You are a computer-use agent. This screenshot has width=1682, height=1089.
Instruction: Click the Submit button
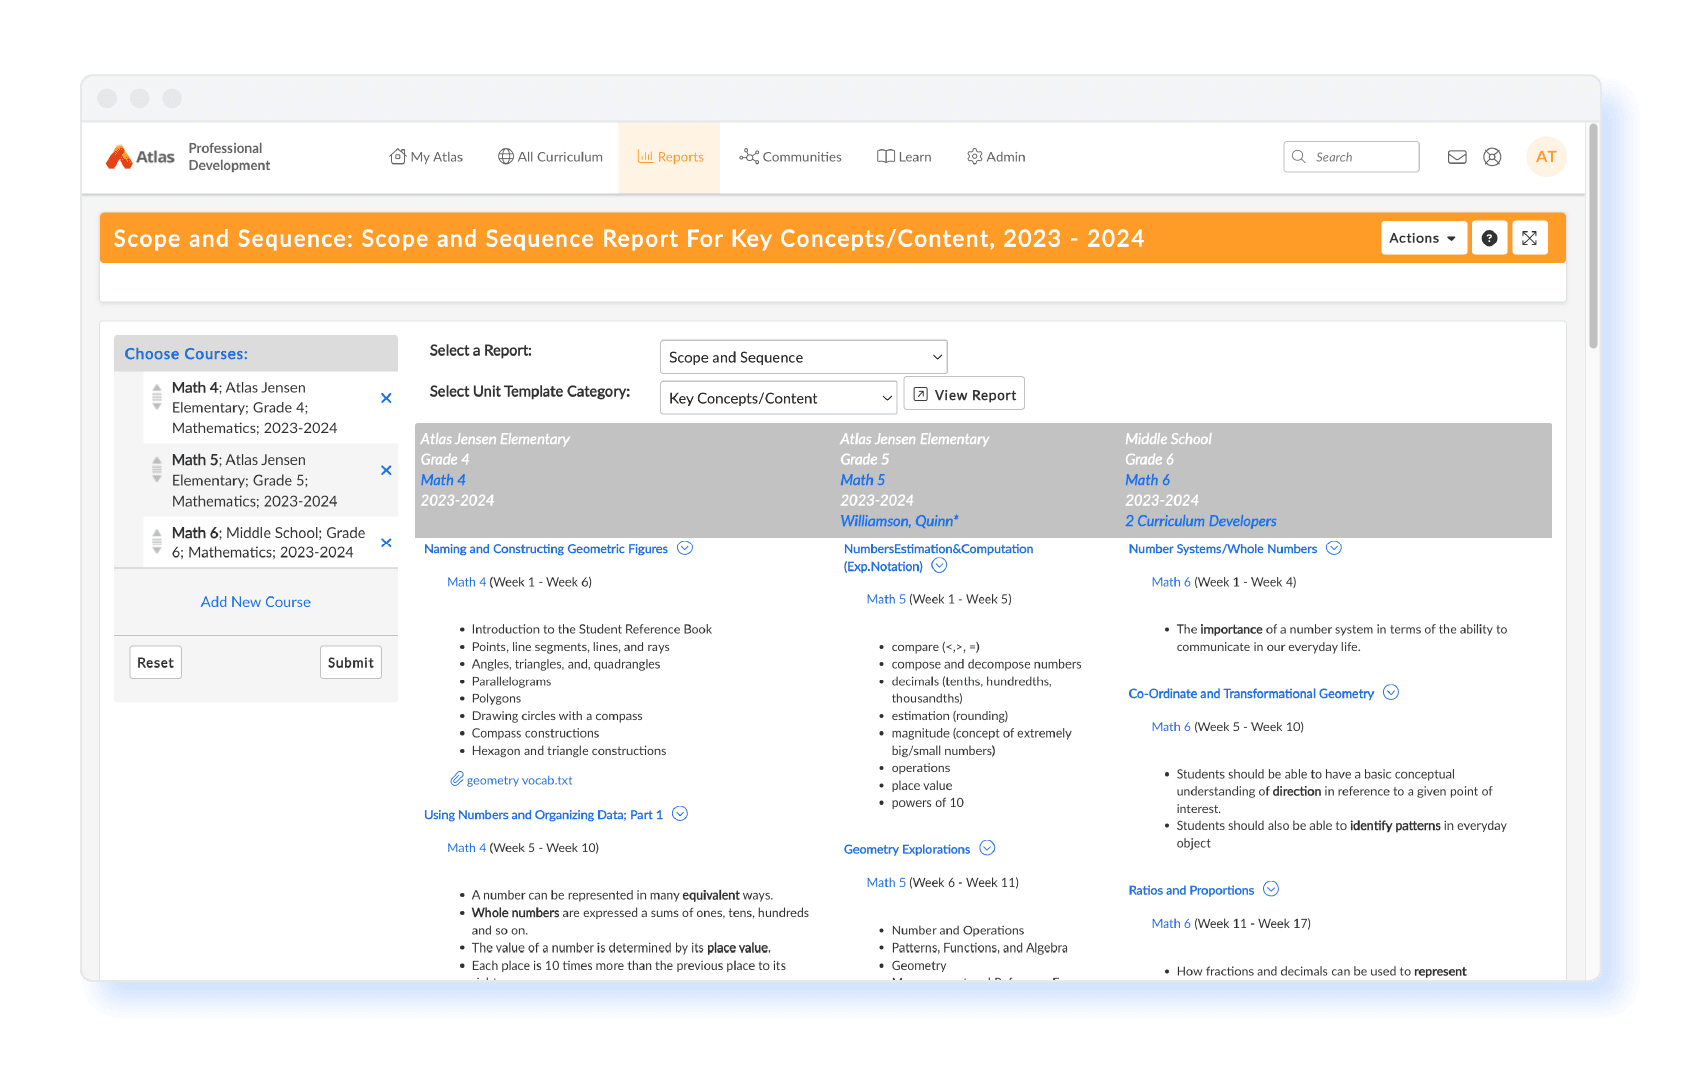click(x=351, y=662)
